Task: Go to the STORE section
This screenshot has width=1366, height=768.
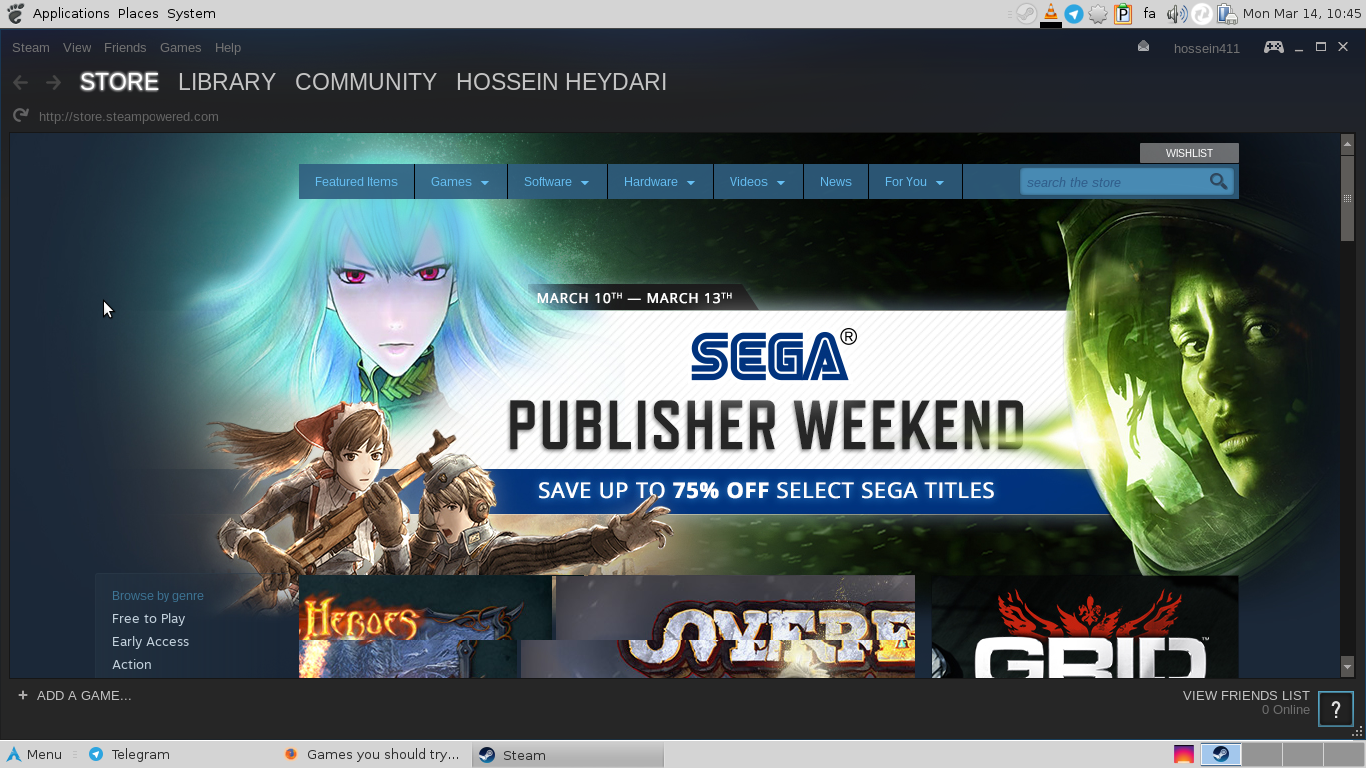Action: pyautogui.click(x=119, y=82)
